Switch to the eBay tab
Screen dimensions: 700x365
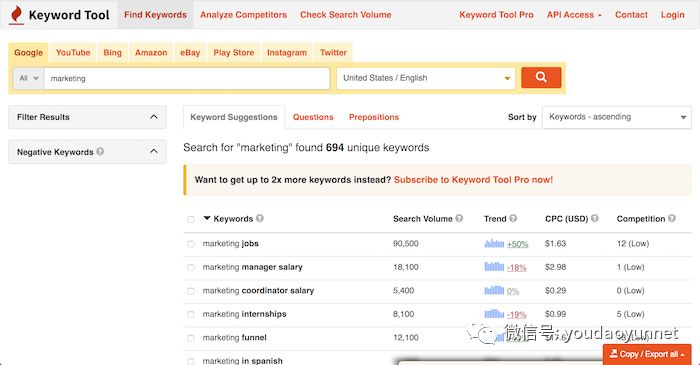coord(190,53)
